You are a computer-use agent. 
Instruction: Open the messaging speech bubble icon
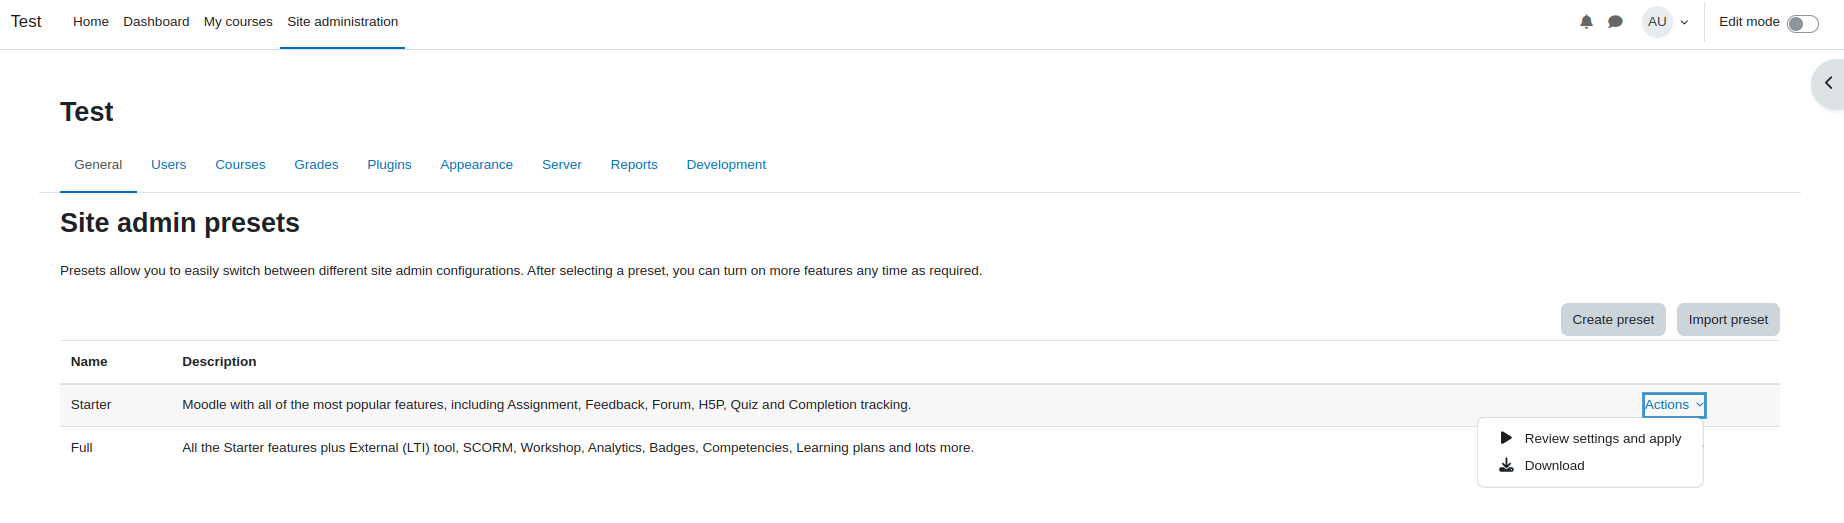click(x=1615, y=22)
